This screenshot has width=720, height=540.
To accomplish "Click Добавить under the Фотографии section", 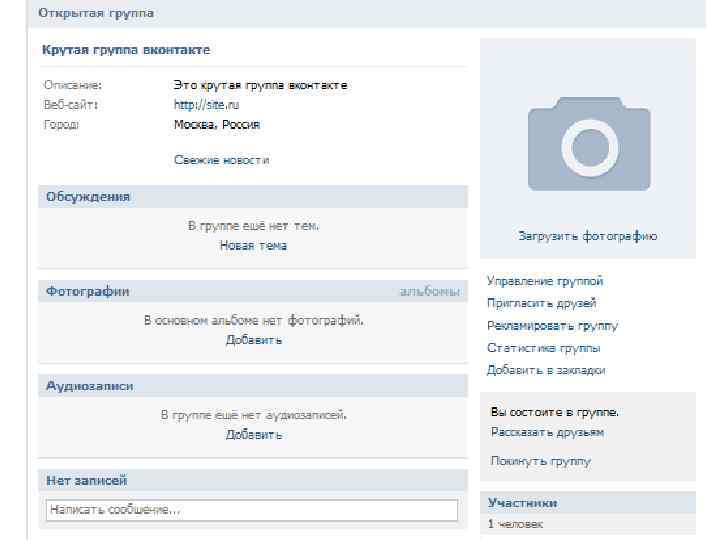I will (x=253, y=340).
